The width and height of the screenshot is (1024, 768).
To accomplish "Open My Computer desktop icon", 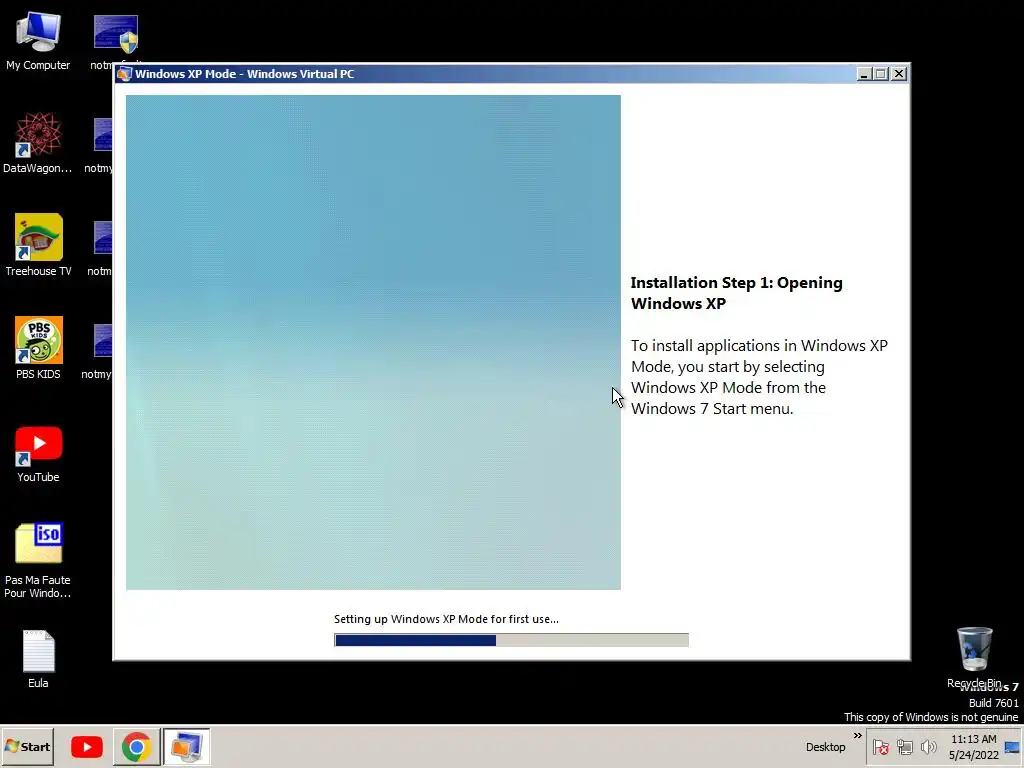I will pyautogui.click(x=38, y=40).
